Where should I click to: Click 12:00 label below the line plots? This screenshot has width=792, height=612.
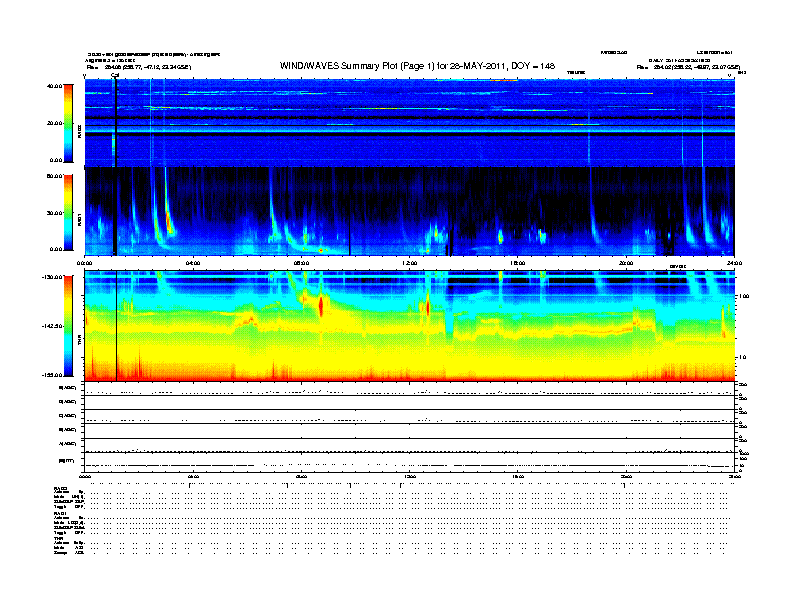coord(410,476)
